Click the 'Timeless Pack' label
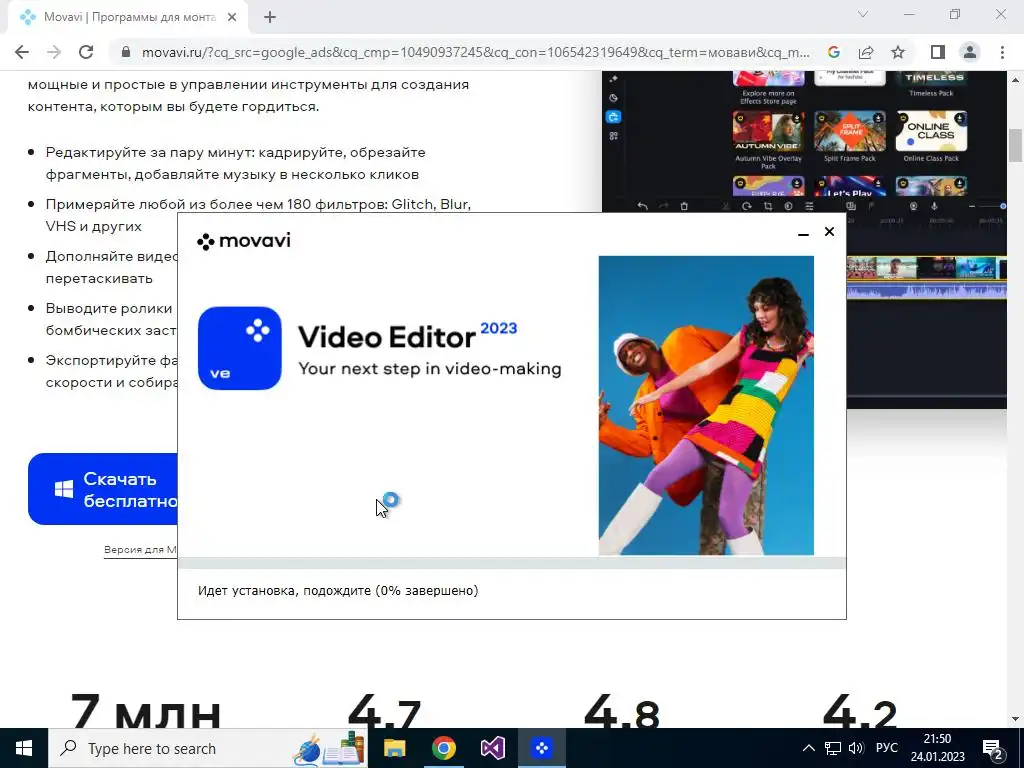Screen dimensions: 1024x768 tap(931, 93)
